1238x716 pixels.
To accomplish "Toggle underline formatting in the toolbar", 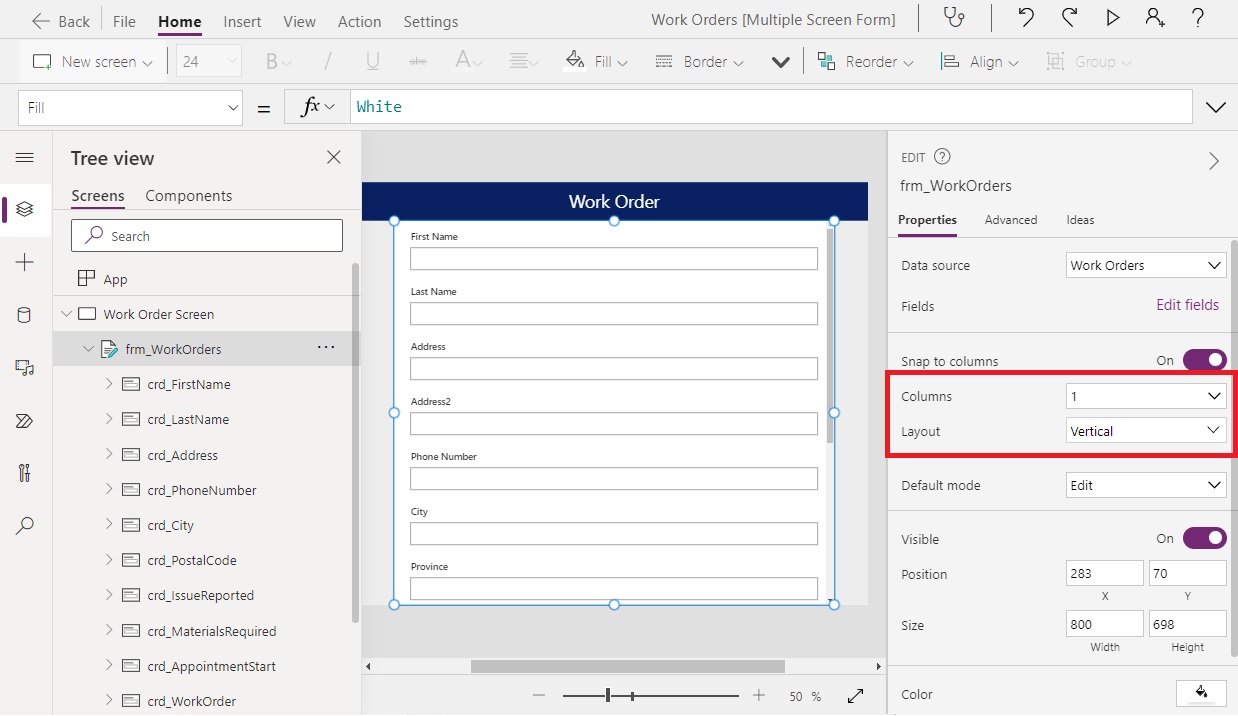I will 372,61.
